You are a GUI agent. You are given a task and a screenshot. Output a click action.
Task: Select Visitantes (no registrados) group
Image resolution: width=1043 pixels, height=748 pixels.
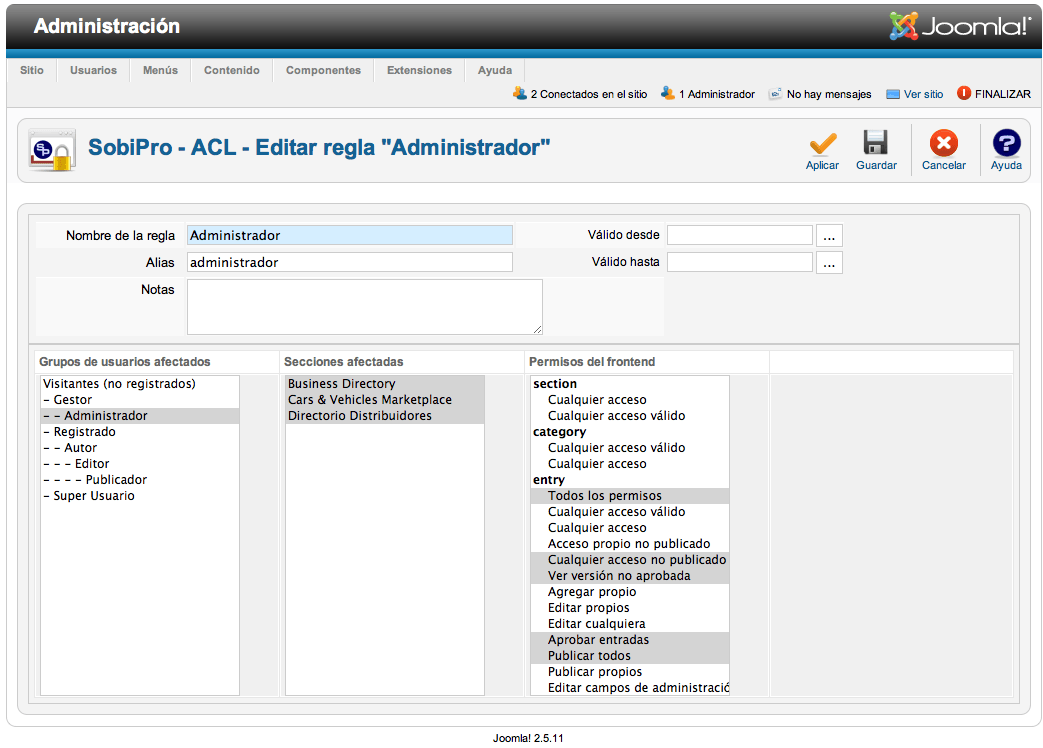(x=140, y=384)
